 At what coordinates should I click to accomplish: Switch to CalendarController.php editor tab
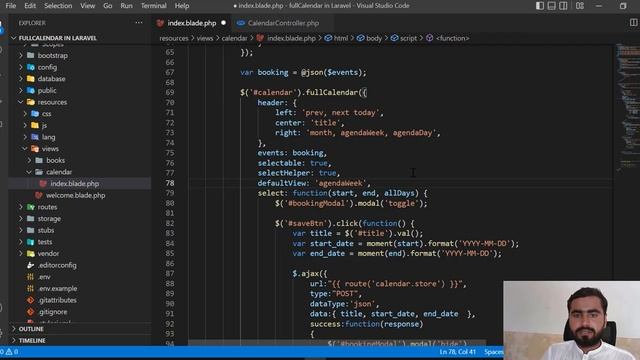click(283, 23)
